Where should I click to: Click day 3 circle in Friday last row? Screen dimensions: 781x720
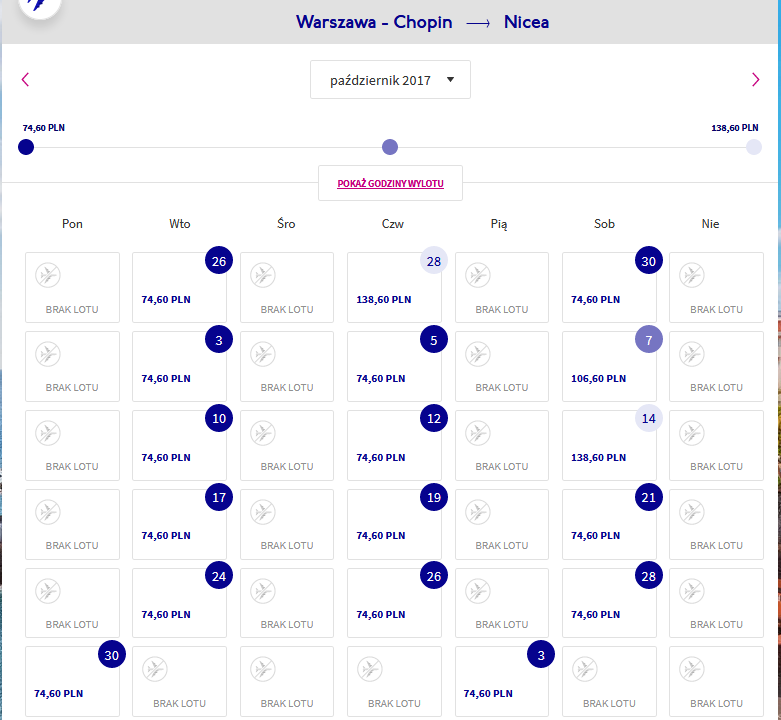point(541,655)
